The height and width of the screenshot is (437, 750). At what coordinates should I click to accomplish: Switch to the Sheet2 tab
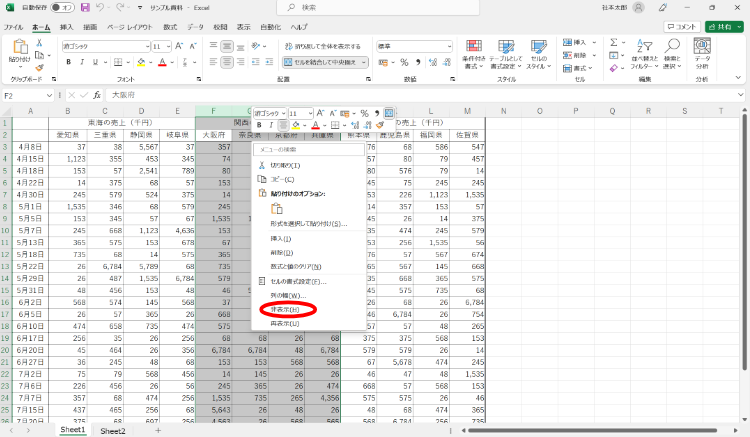[x=113, y=431]
